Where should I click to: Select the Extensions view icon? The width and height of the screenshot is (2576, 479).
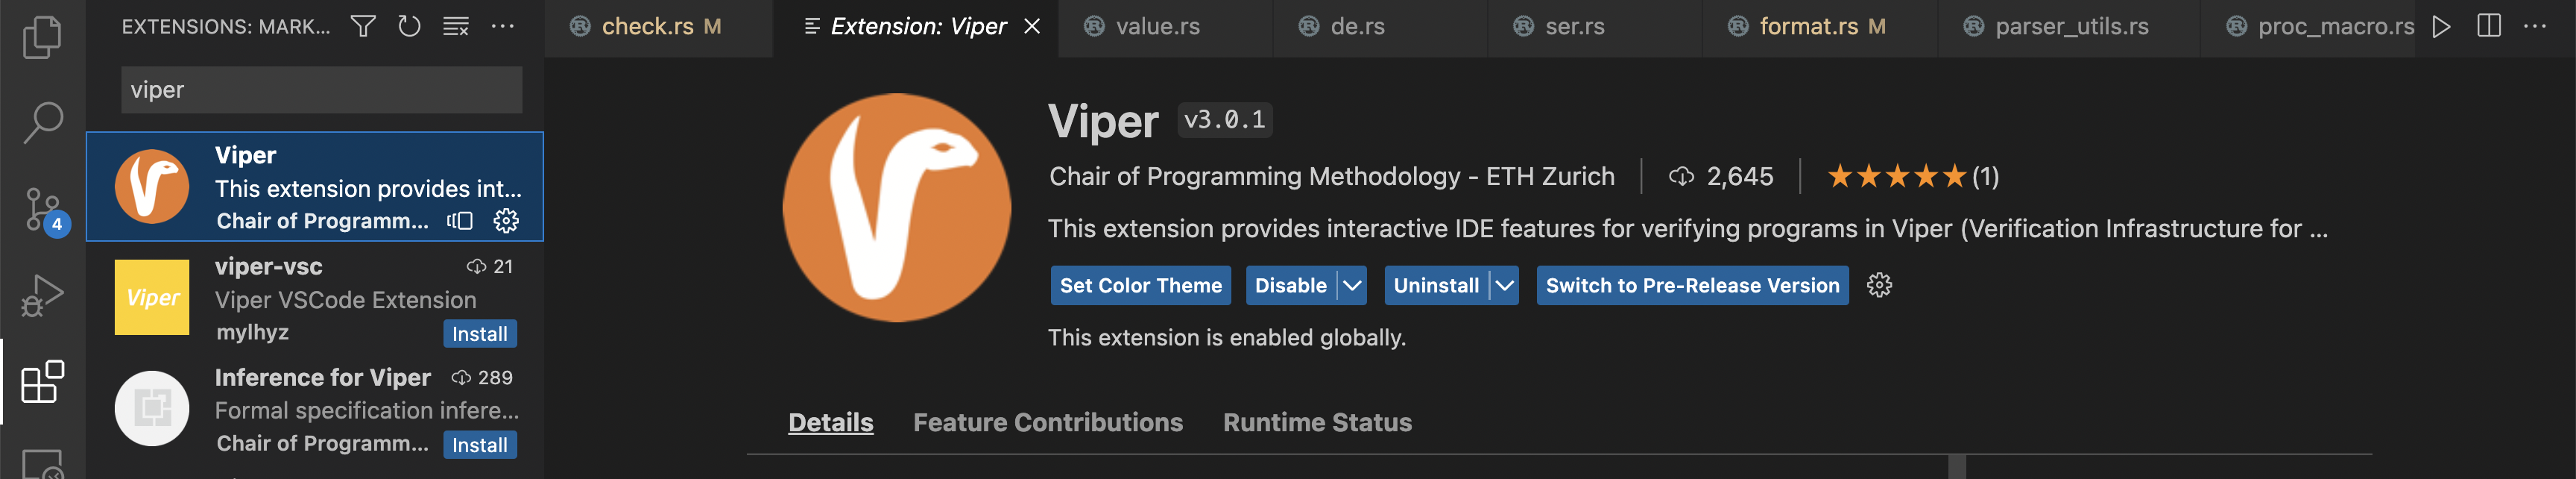(42, 382)
